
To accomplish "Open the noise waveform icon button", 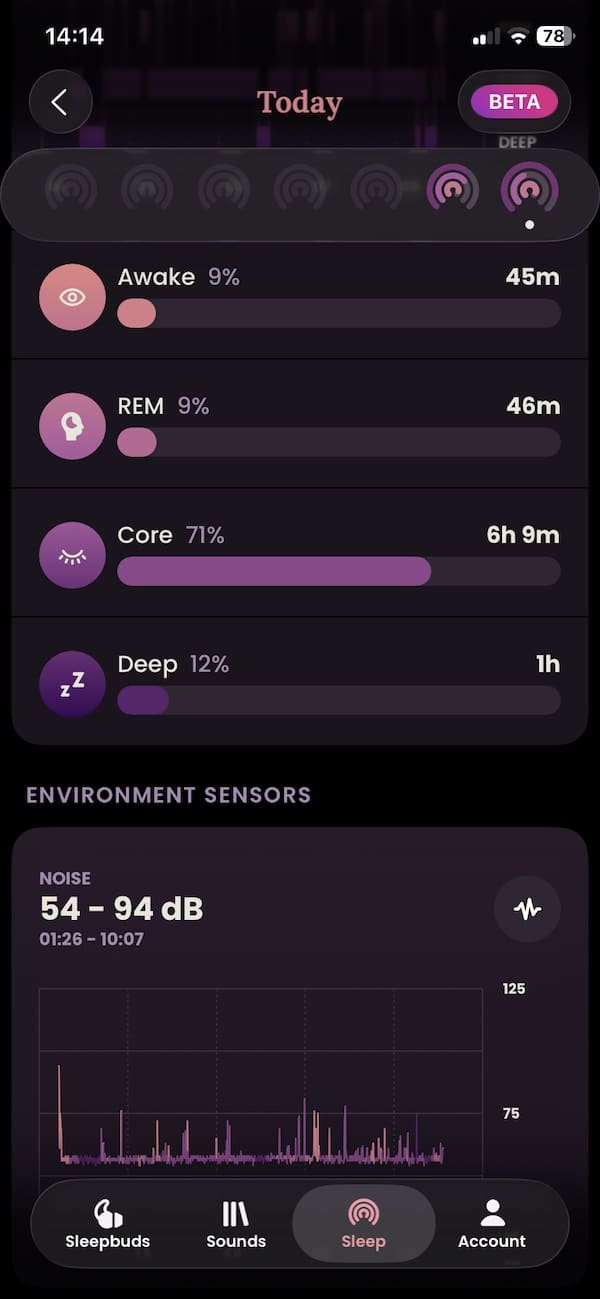I will pyautogui.click(x=527, y=909).
